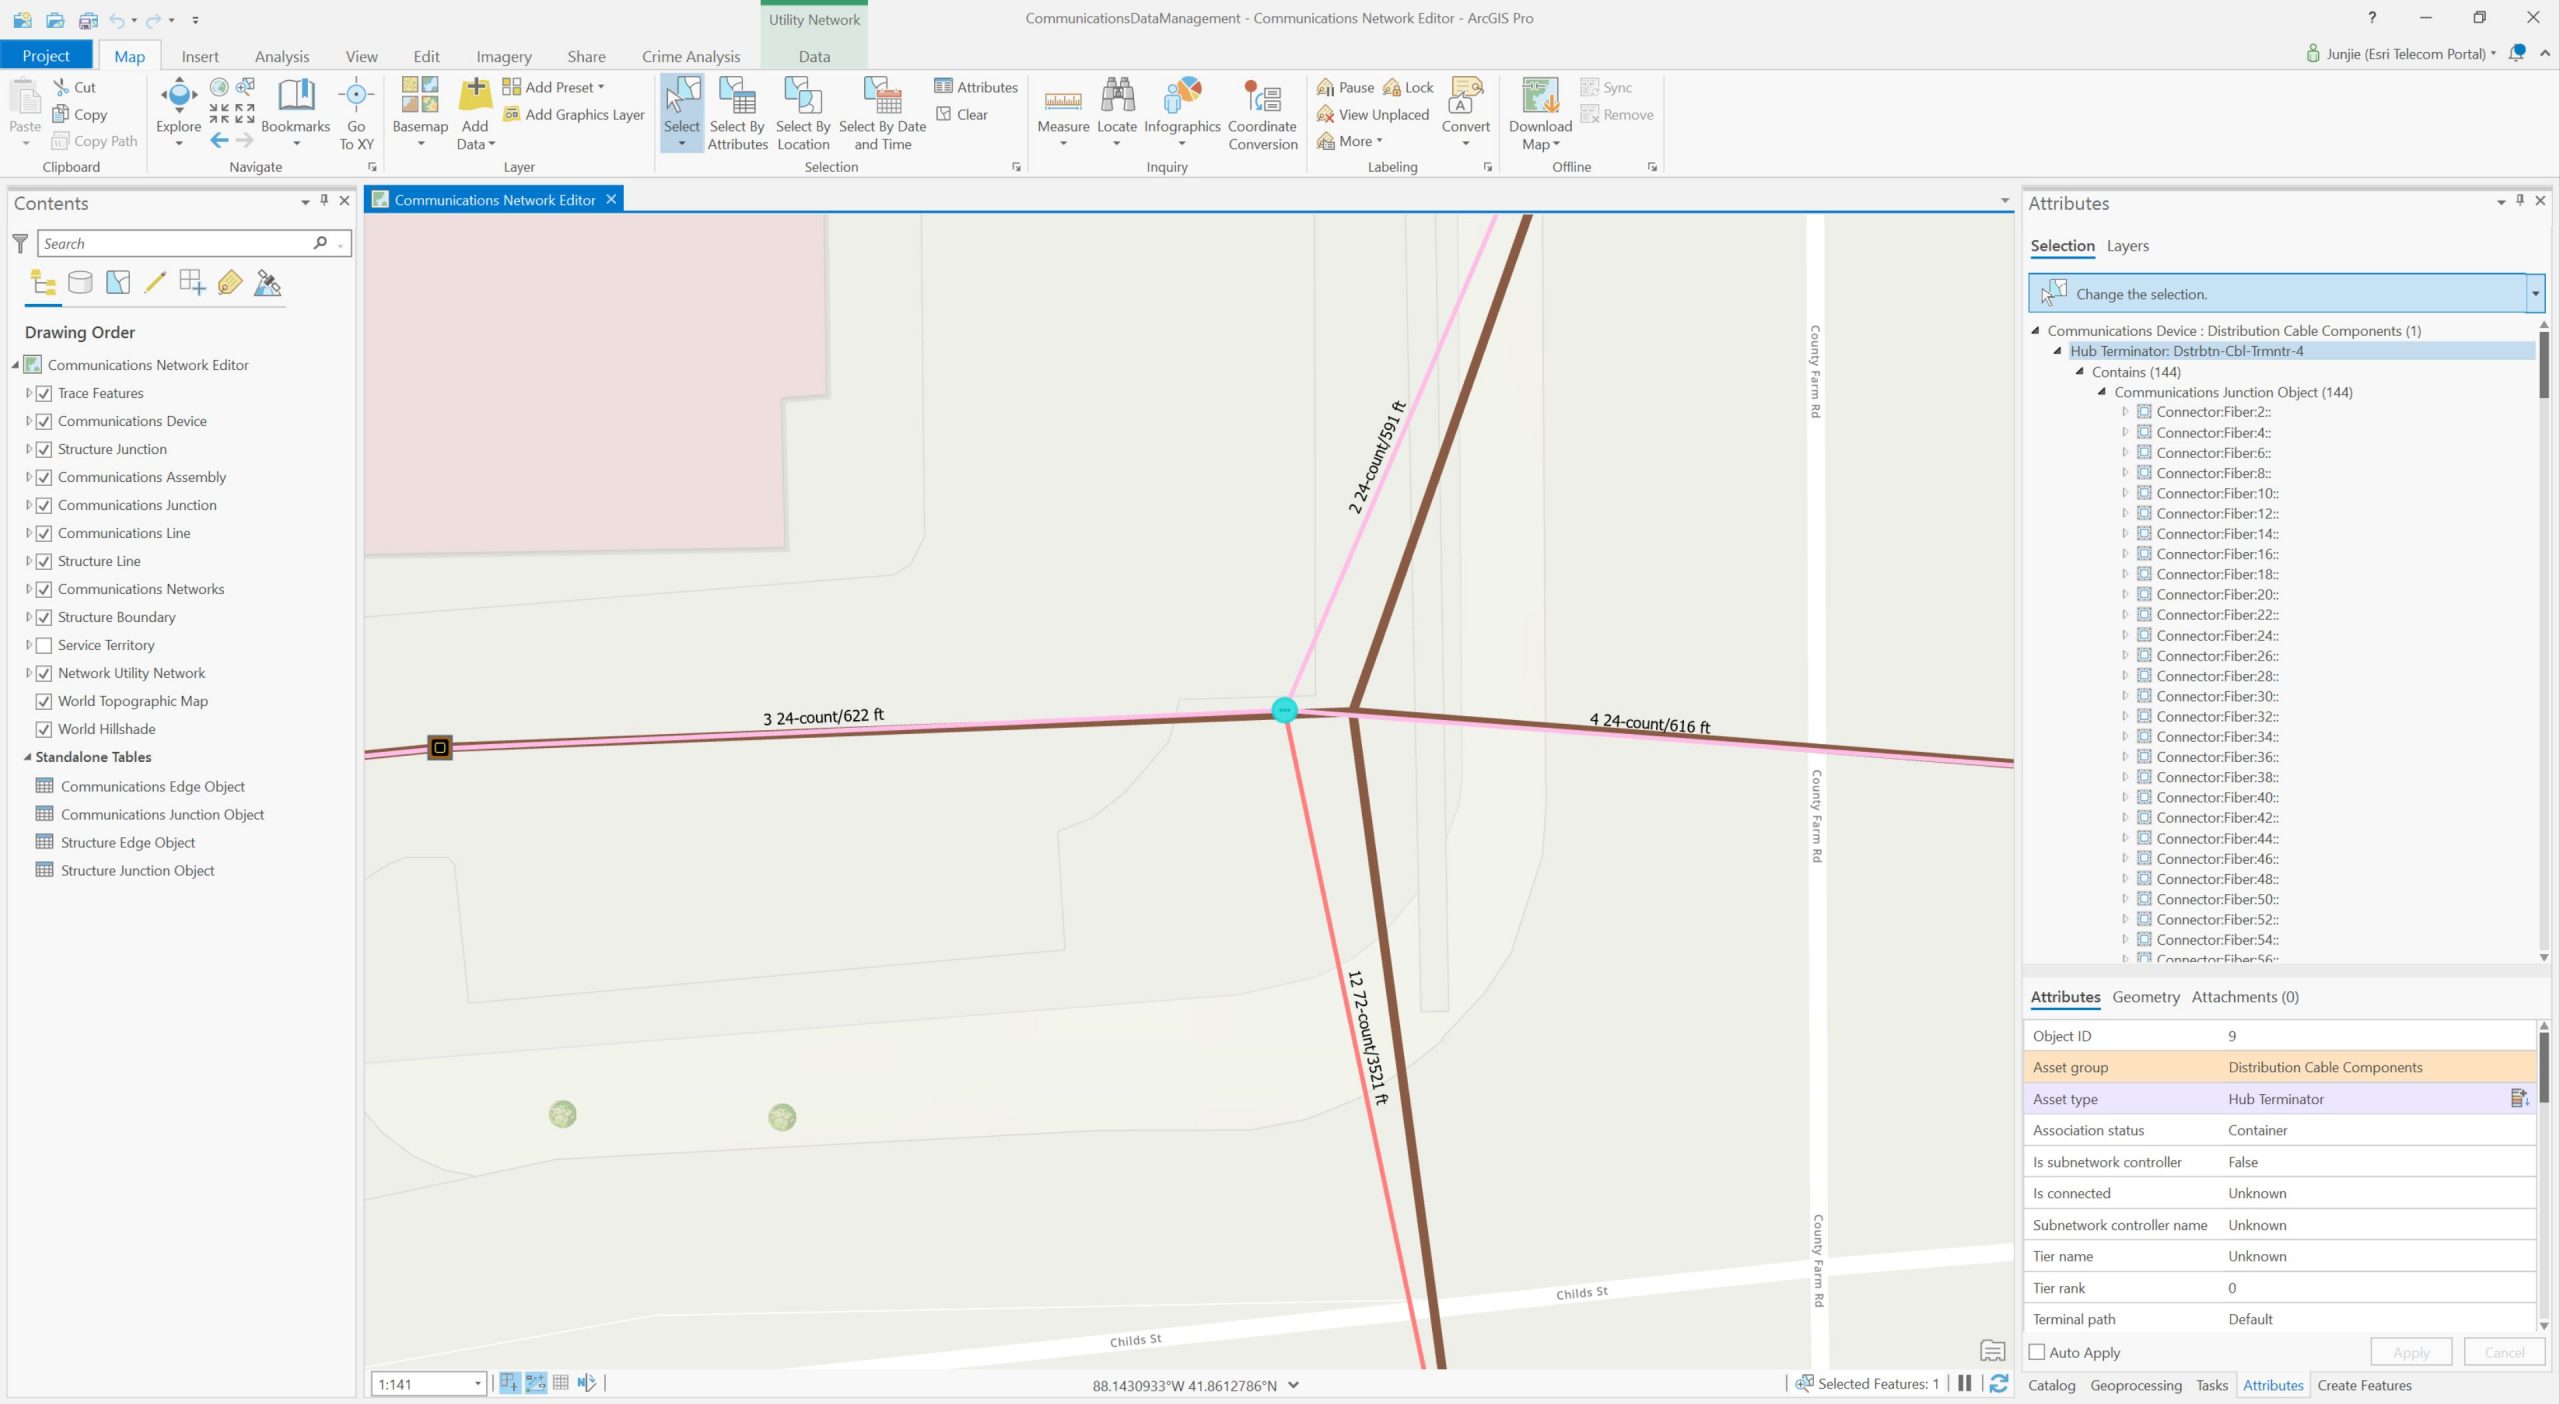Open Coordinate Conversion

pyautogui.click(x=1262, y=113)
